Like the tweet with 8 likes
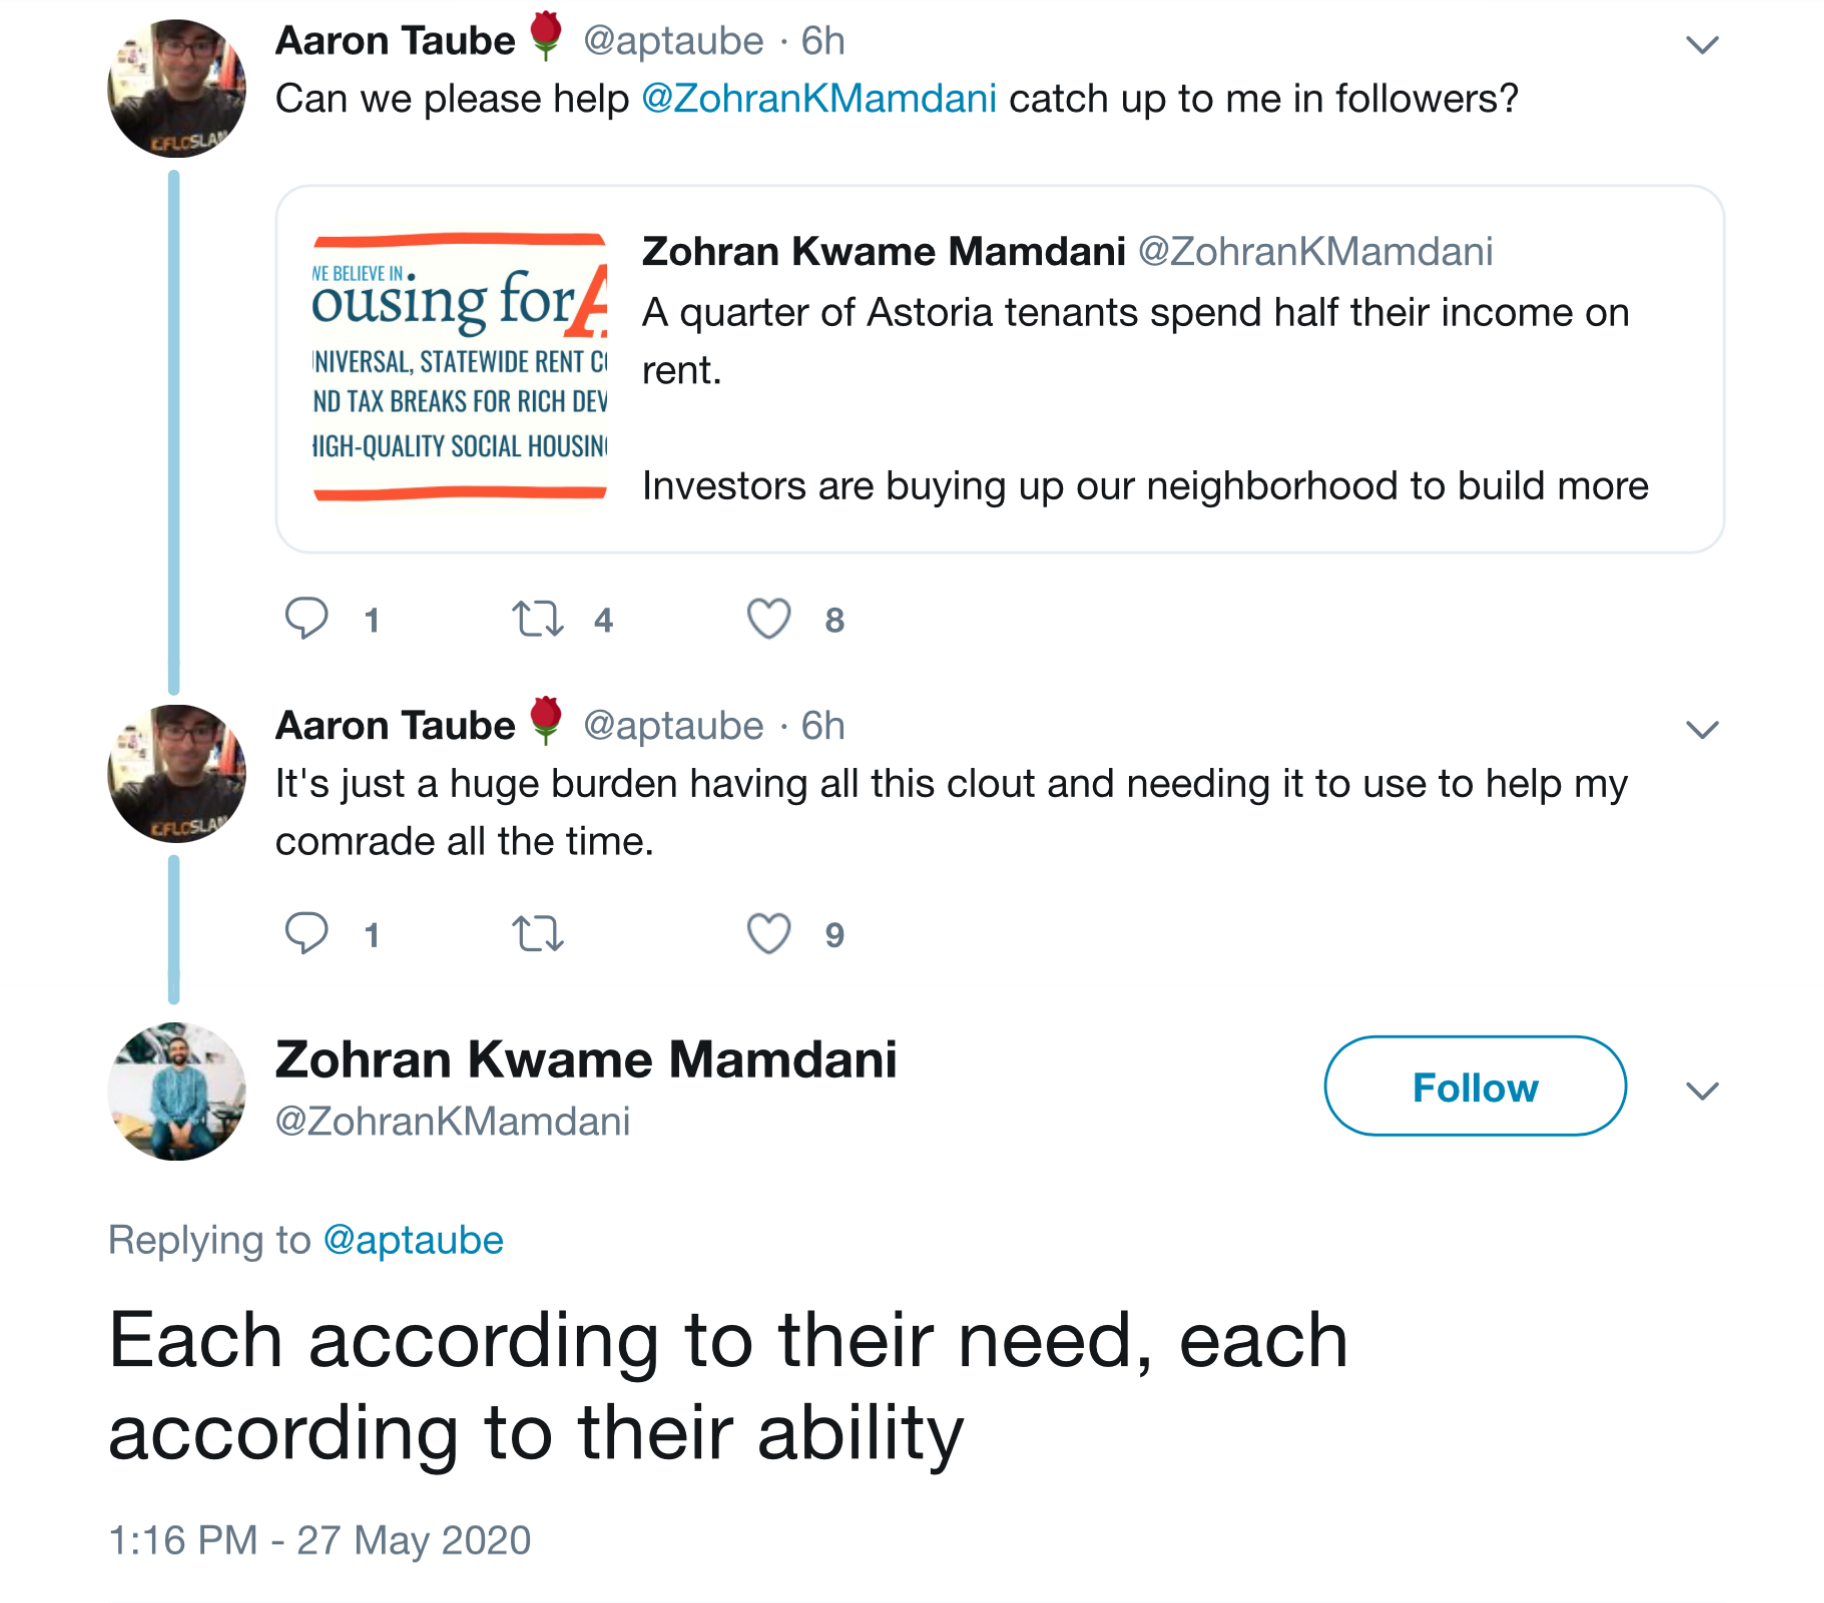The width and height of the screenshot is (1824, 1603). [x=768, y=619]
